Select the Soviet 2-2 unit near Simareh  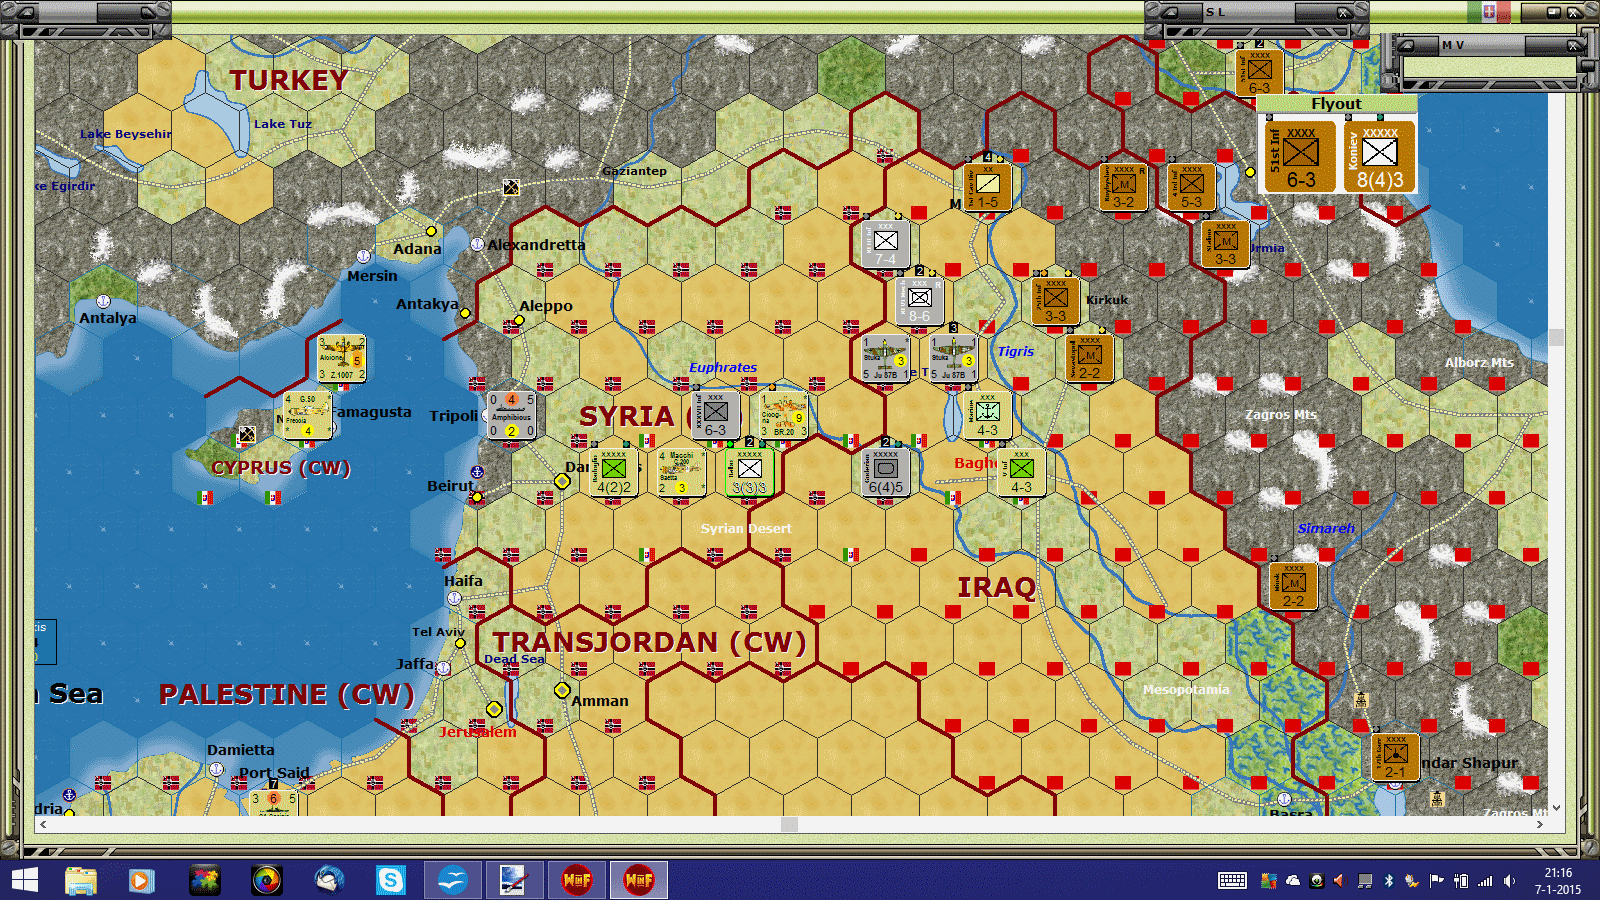click(x=1293, y=586)
